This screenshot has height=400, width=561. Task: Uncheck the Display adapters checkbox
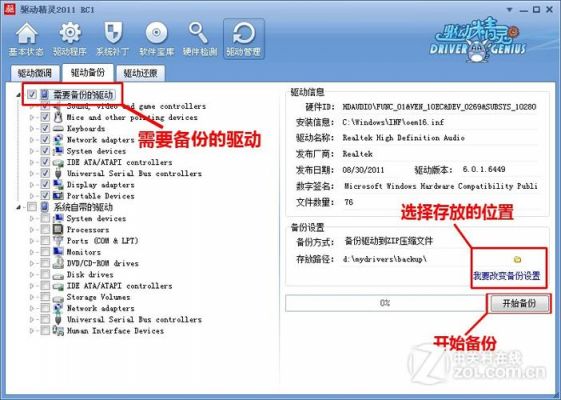[45, 185]
